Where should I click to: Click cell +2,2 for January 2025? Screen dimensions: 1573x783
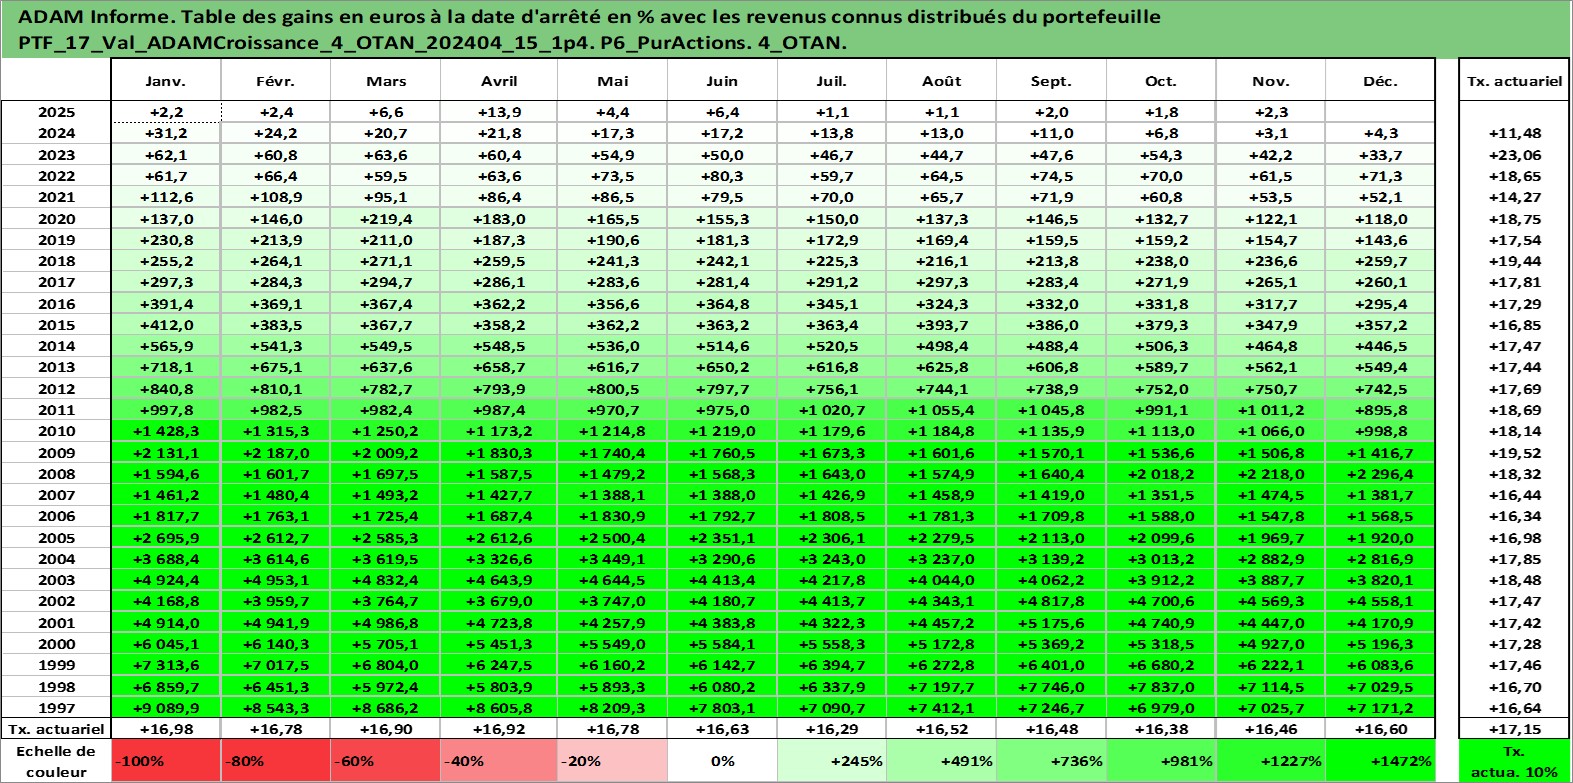pyautogui.click(x=166, y=112)
